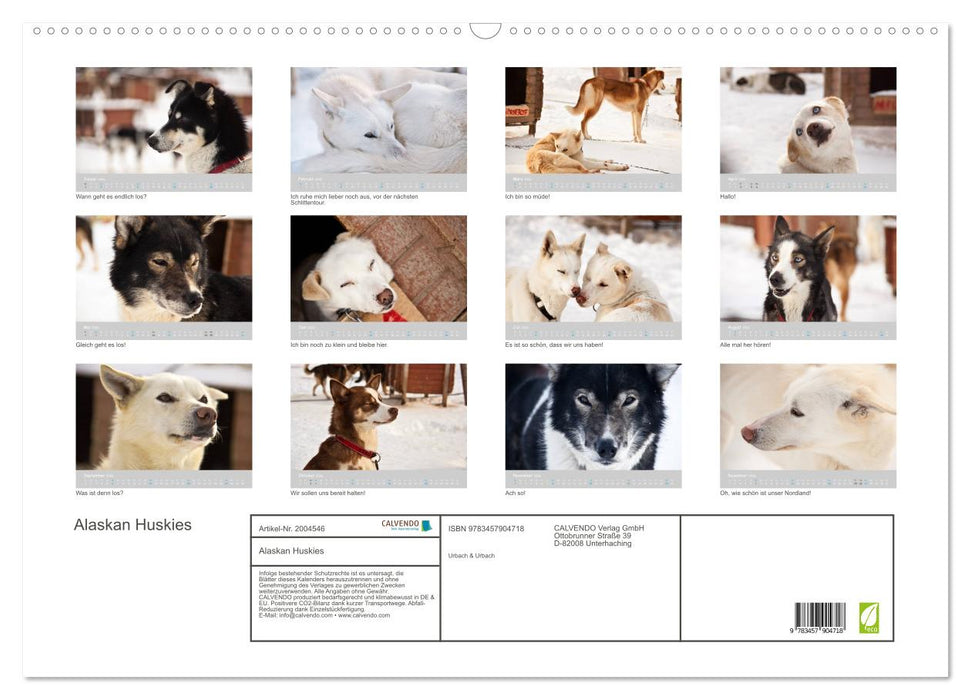
Task: Click caption 'Wann geht es endlich los?'
Action: pos(110,196)
